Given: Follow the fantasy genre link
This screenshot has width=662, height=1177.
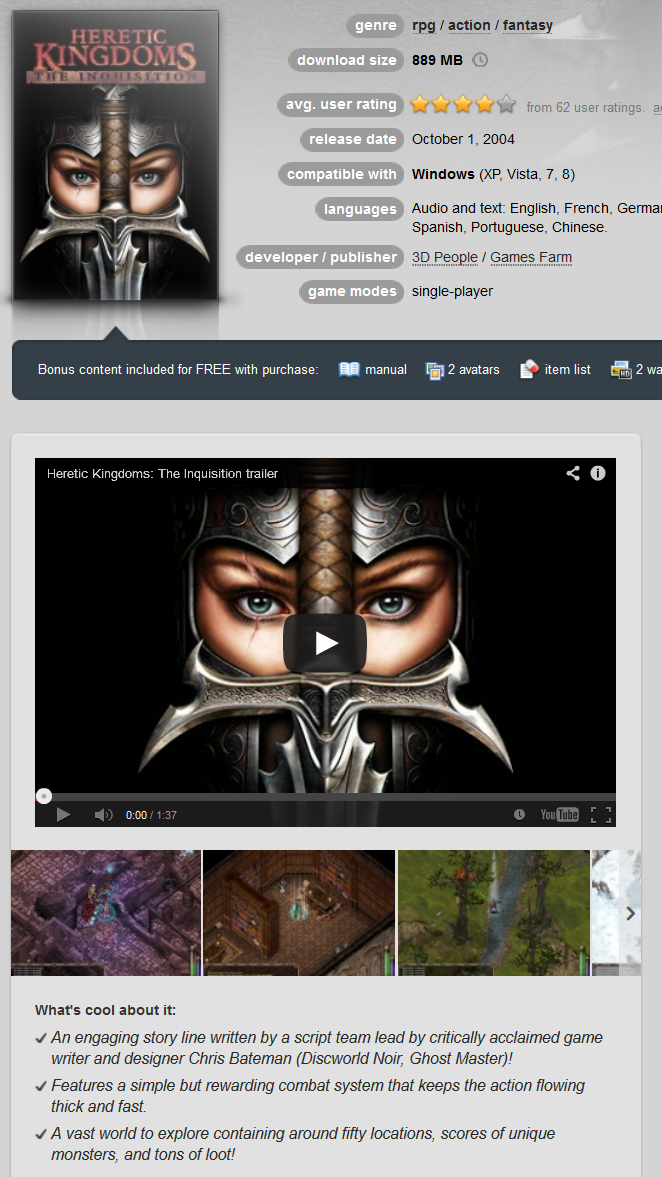Looking at the screenshot, I should (x=528, y=26).
